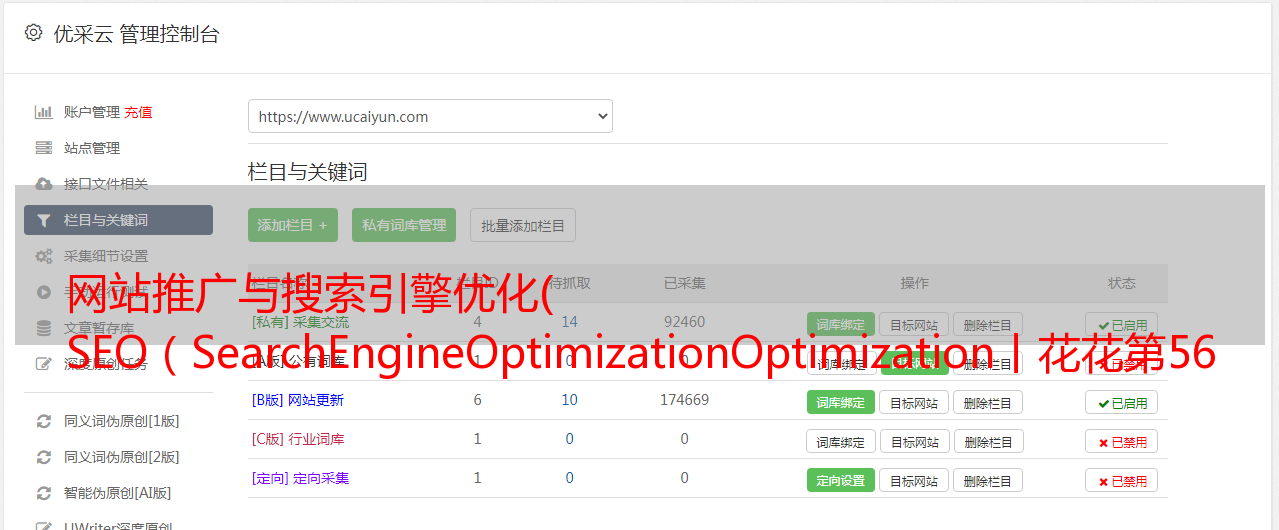Click 目标网站 in the 定向采集 row
Screen dimensions: 1279x530
pyautogui.click(x=914, y=480)
